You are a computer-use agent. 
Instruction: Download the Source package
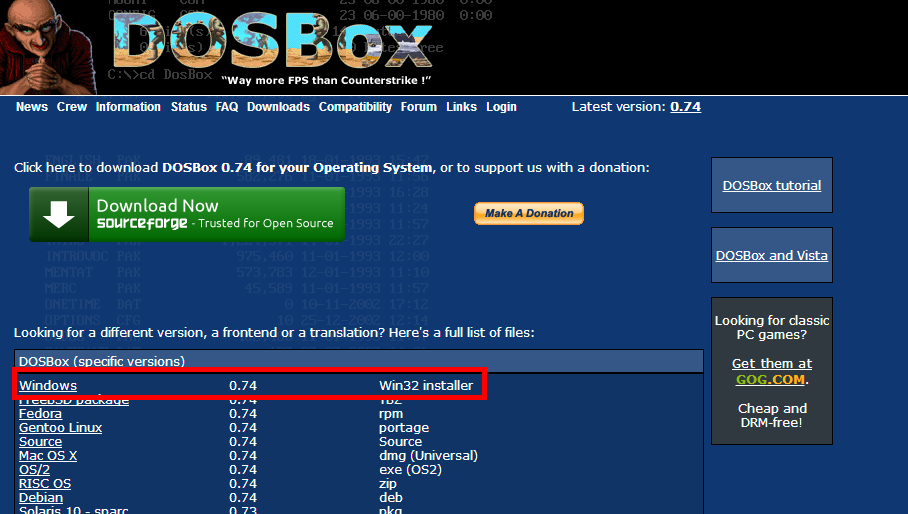41,442
